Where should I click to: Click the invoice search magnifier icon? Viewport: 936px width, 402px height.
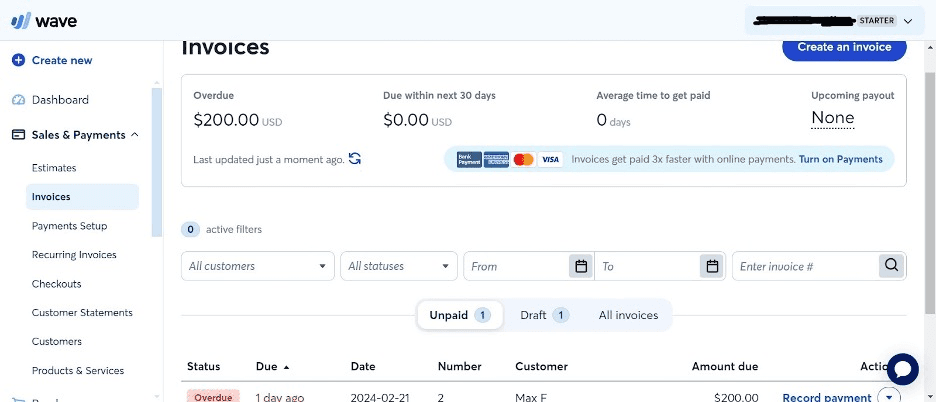(x=890, y=266)
